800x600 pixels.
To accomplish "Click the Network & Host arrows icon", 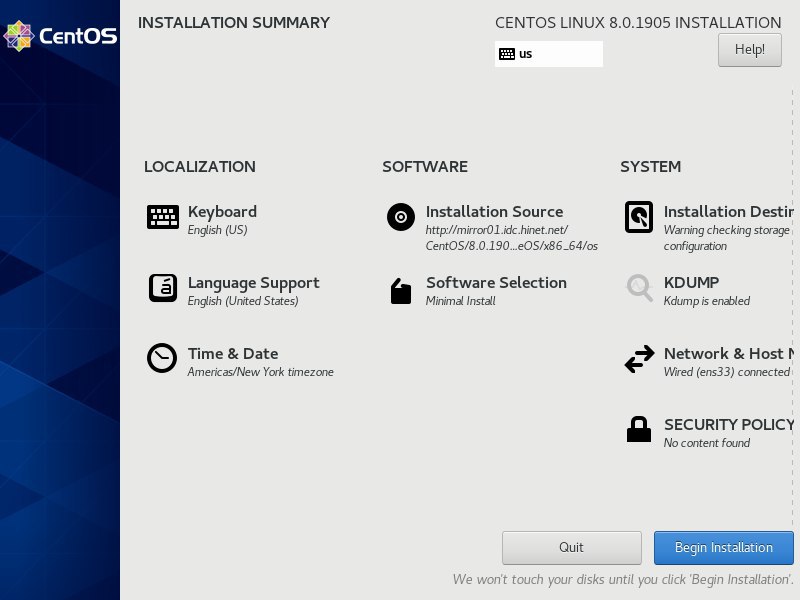I will pyautogui.click(x=639, y=359).
